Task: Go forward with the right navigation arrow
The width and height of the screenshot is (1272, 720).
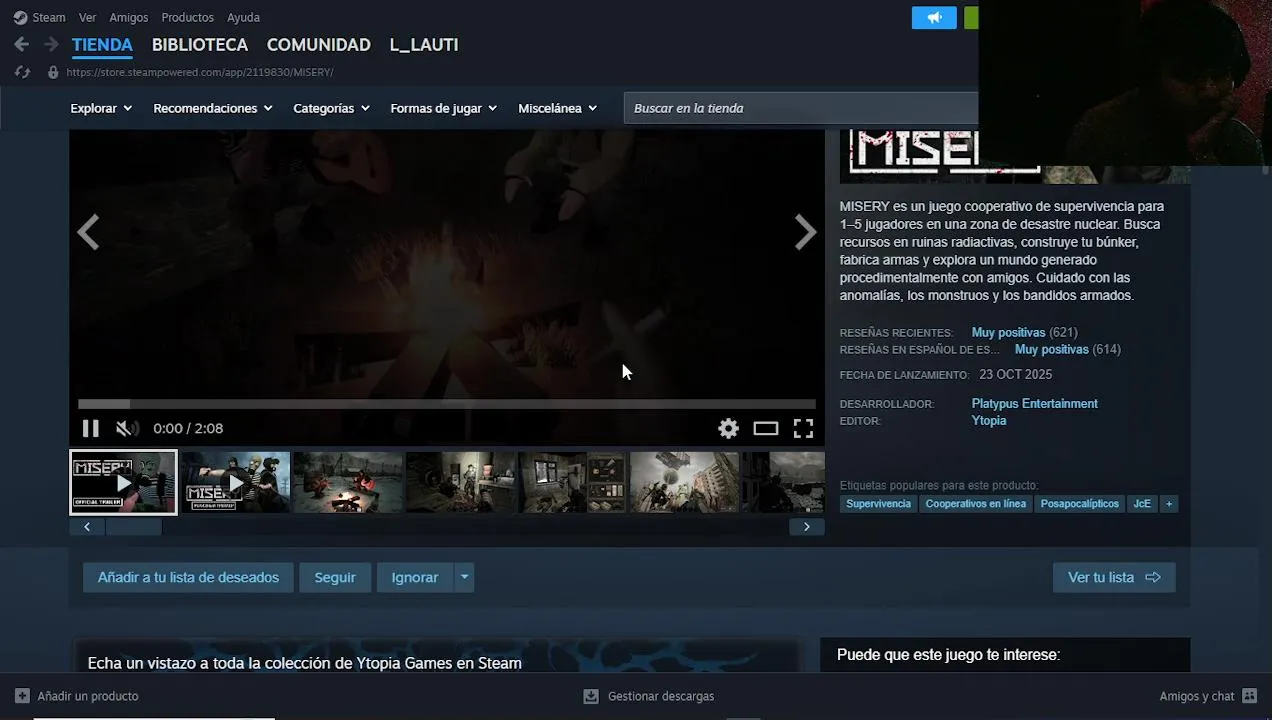Action: tap(51, 44)
